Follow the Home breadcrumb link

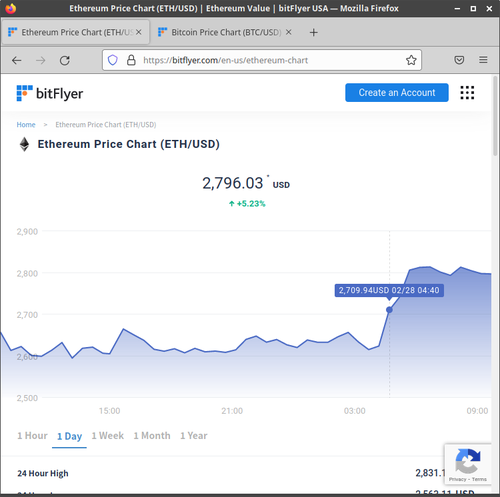(26, 125)
